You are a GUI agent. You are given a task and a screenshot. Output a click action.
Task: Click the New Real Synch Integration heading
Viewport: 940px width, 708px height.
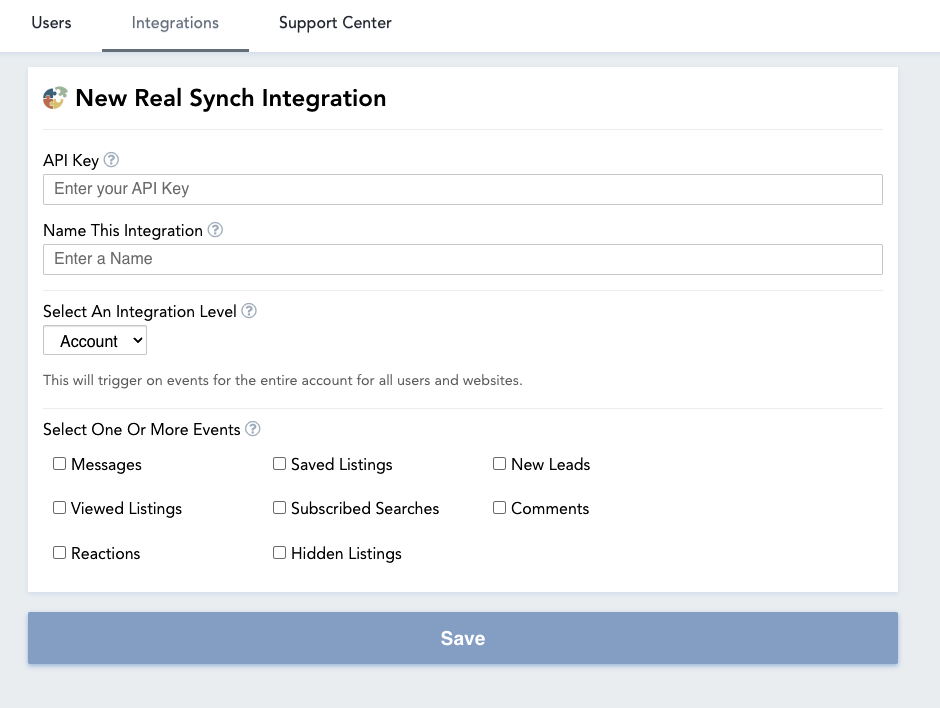(x=231, y=98)
